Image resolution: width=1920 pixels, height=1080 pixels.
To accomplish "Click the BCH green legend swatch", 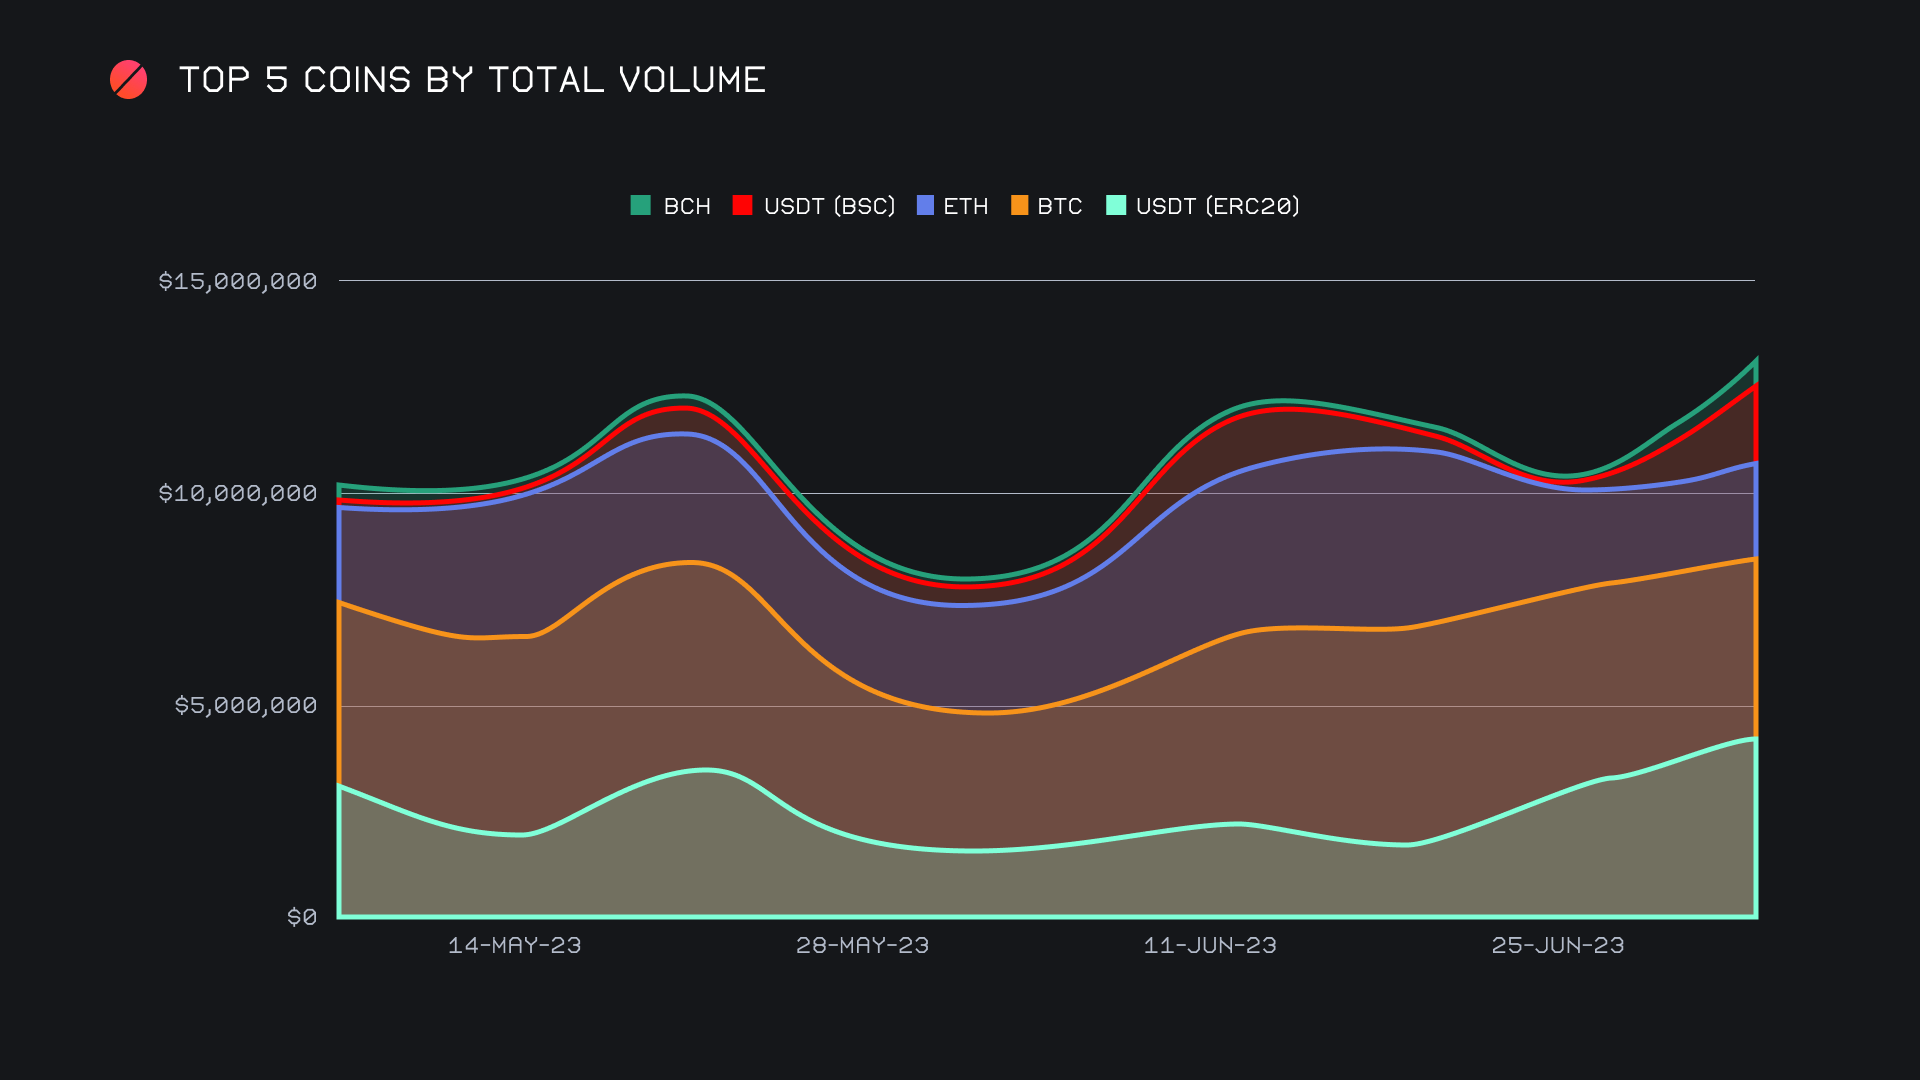I will (641, 206).
